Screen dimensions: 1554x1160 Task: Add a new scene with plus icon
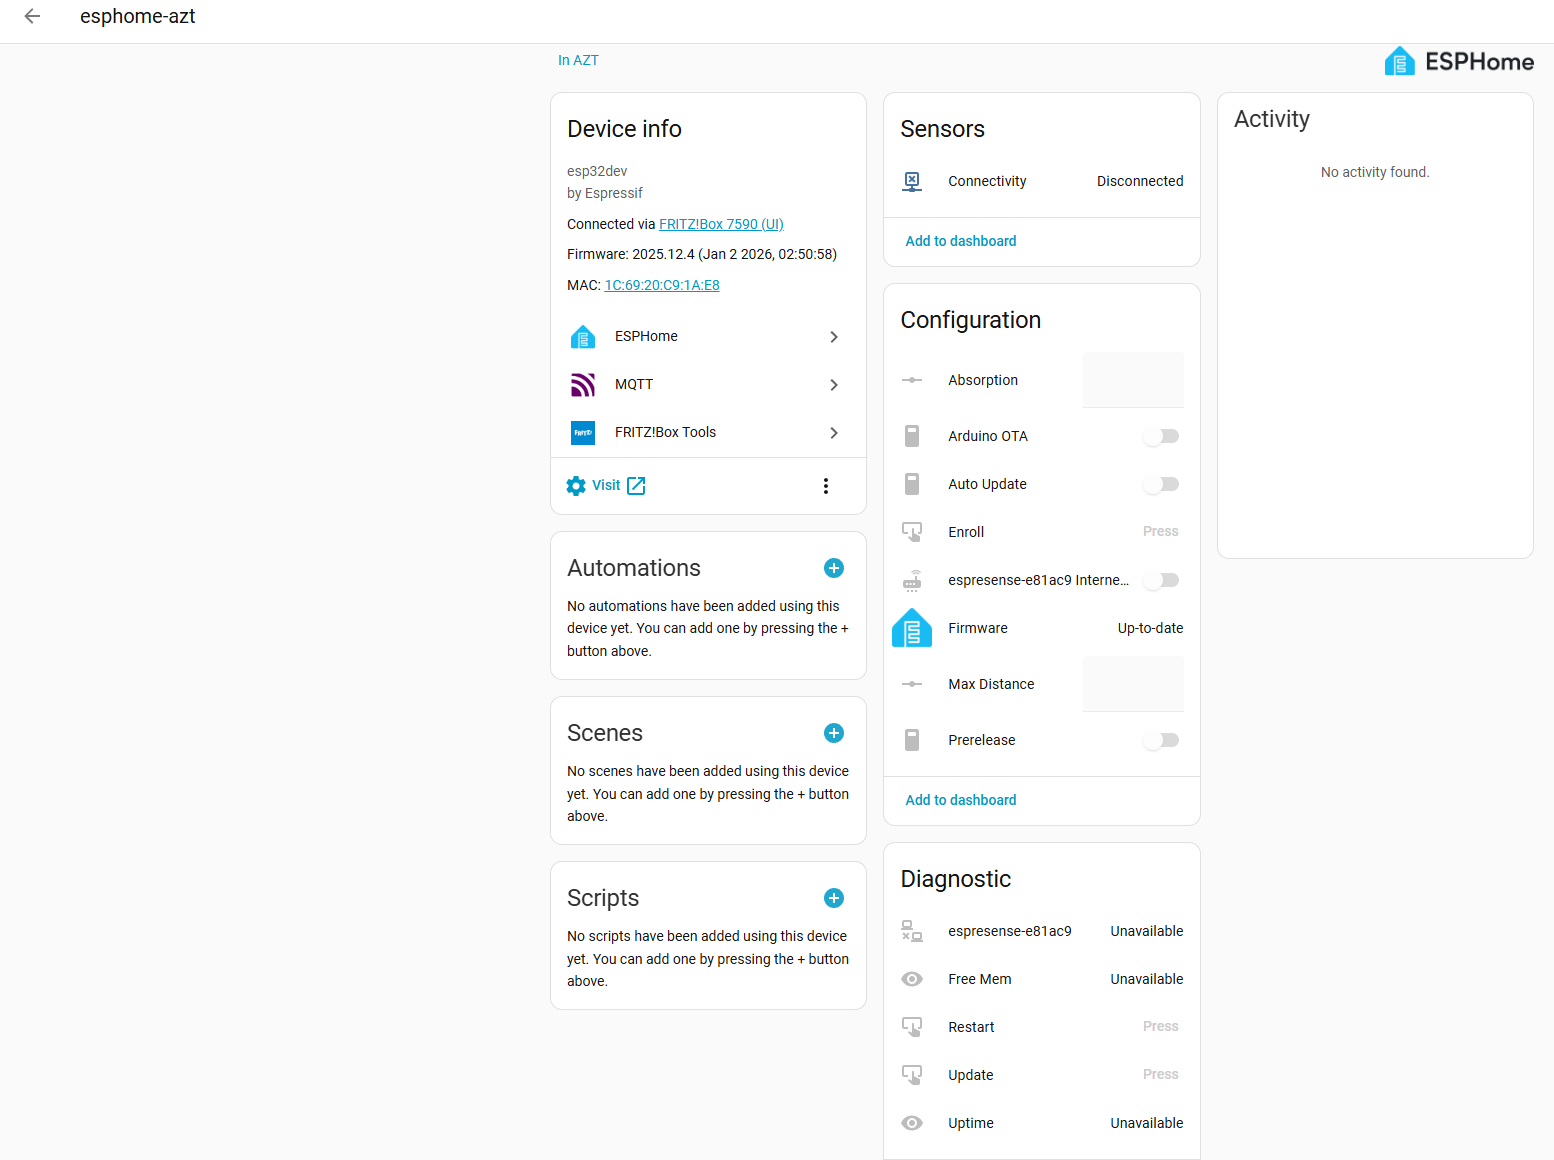tap(833, 733)
